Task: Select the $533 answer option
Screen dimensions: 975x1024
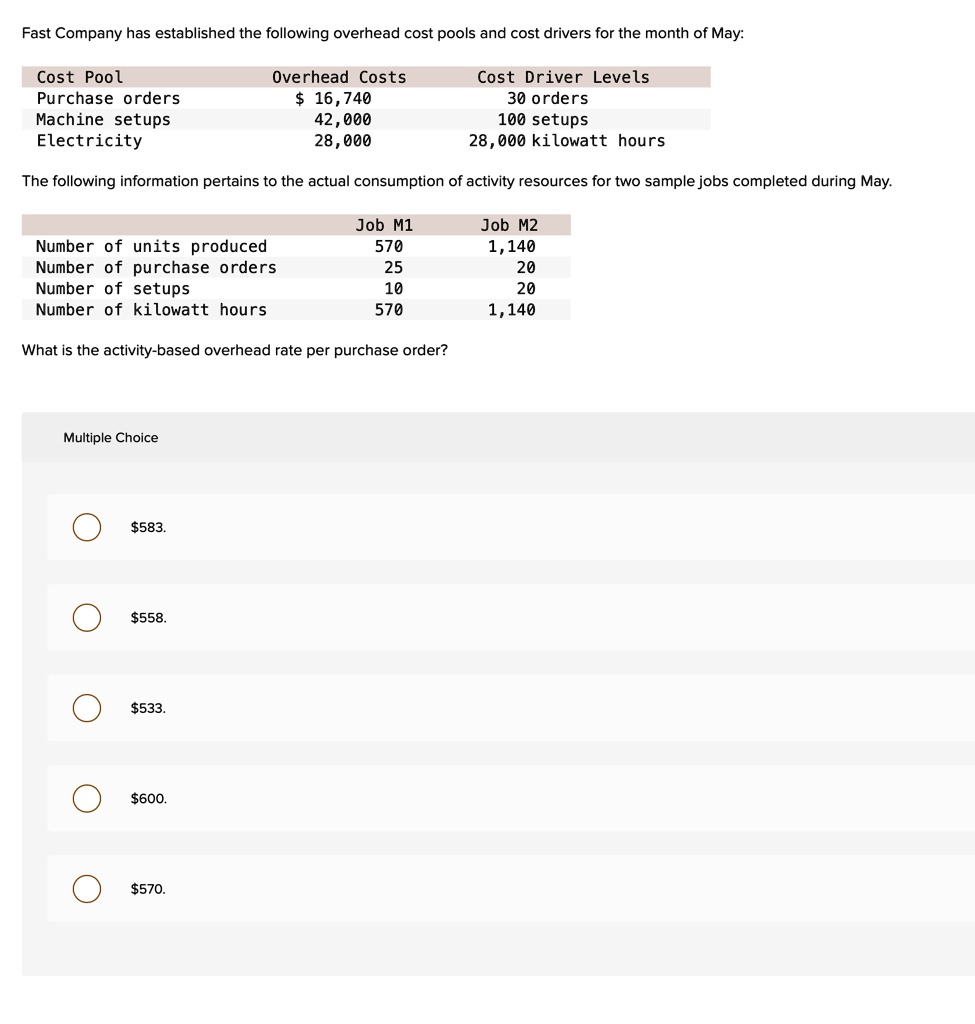Action: [86, 708]
